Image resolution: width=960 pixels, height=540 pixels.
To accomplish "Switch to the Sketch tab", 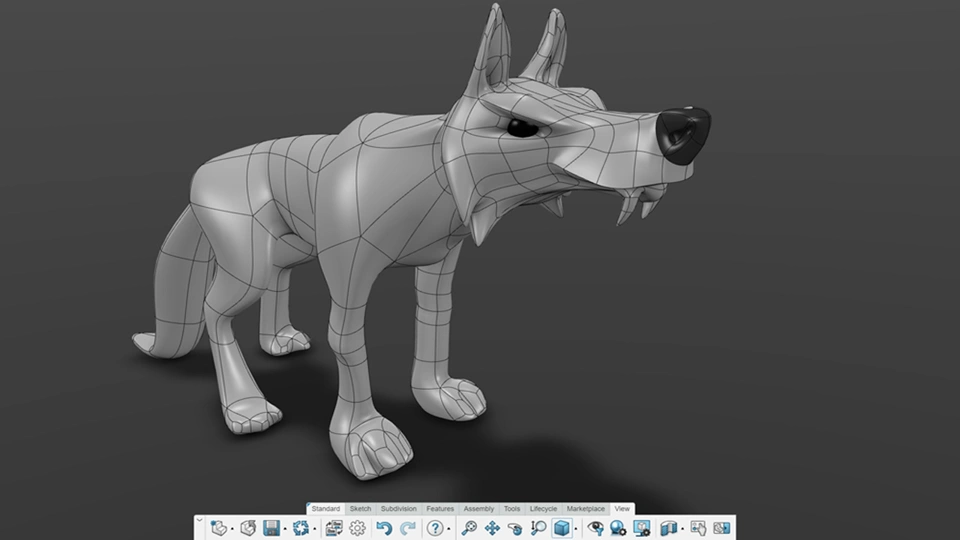I will coord(360,509).
